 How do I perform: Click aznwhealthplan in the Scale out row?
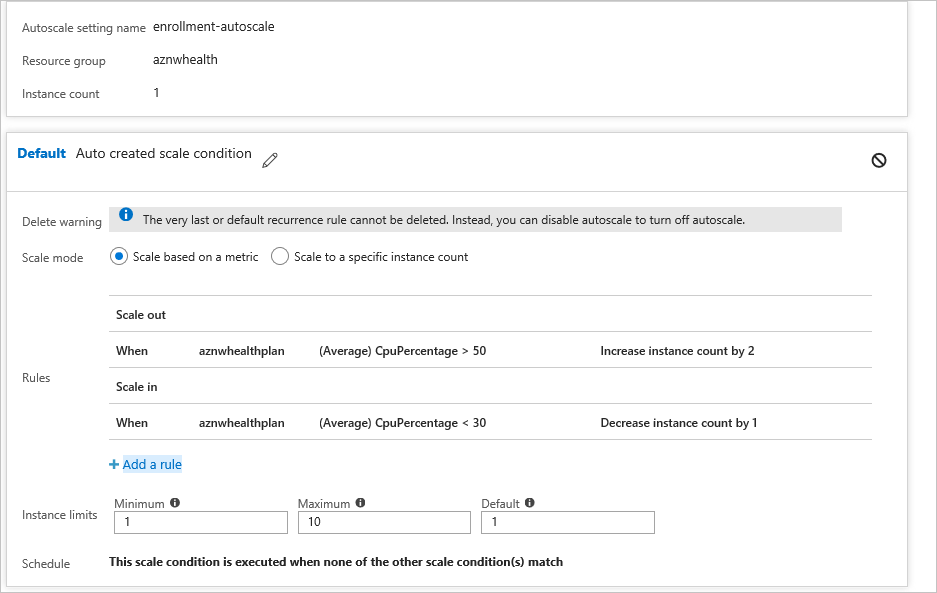(241, 351)
